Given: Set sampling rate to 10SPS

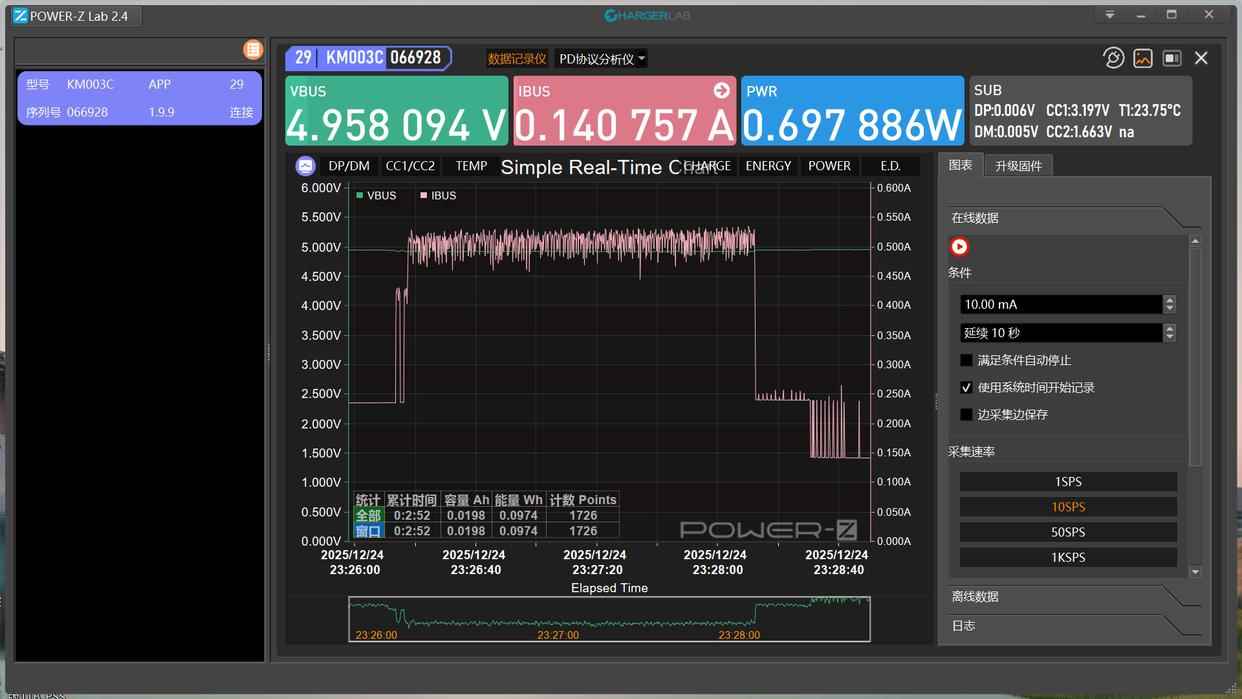Looking at the screenshot, I should (1068, 507).
